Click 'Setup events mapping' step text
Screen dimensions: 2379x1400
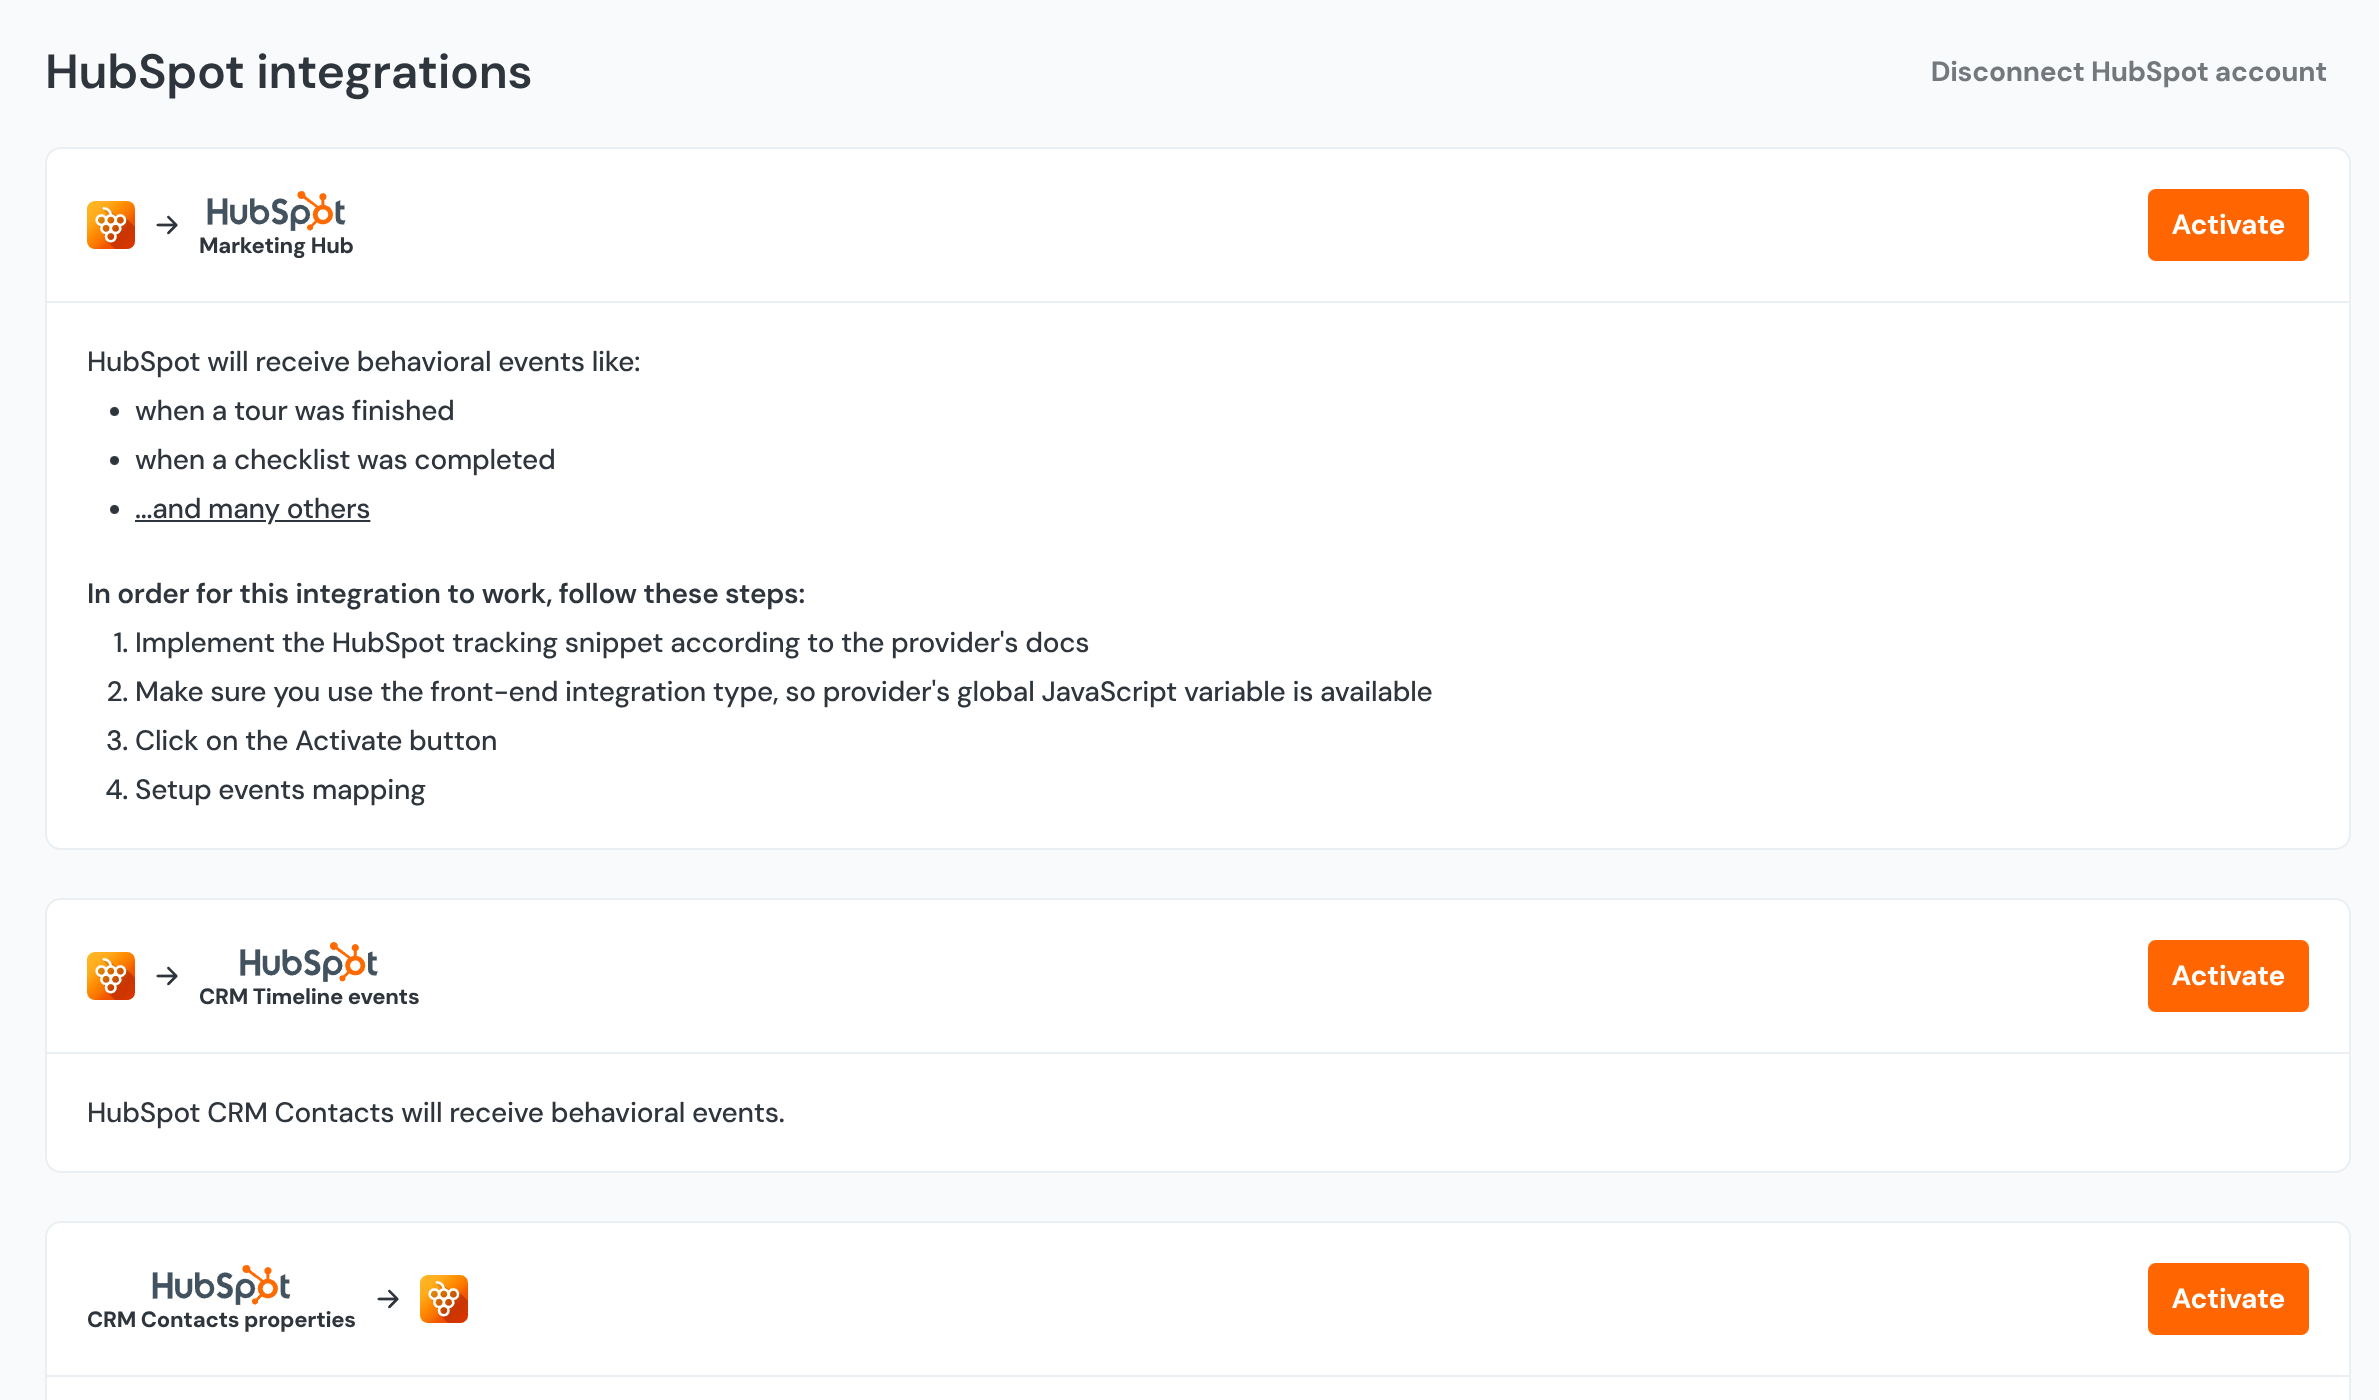pyautogui.click(x=280, y=790)
